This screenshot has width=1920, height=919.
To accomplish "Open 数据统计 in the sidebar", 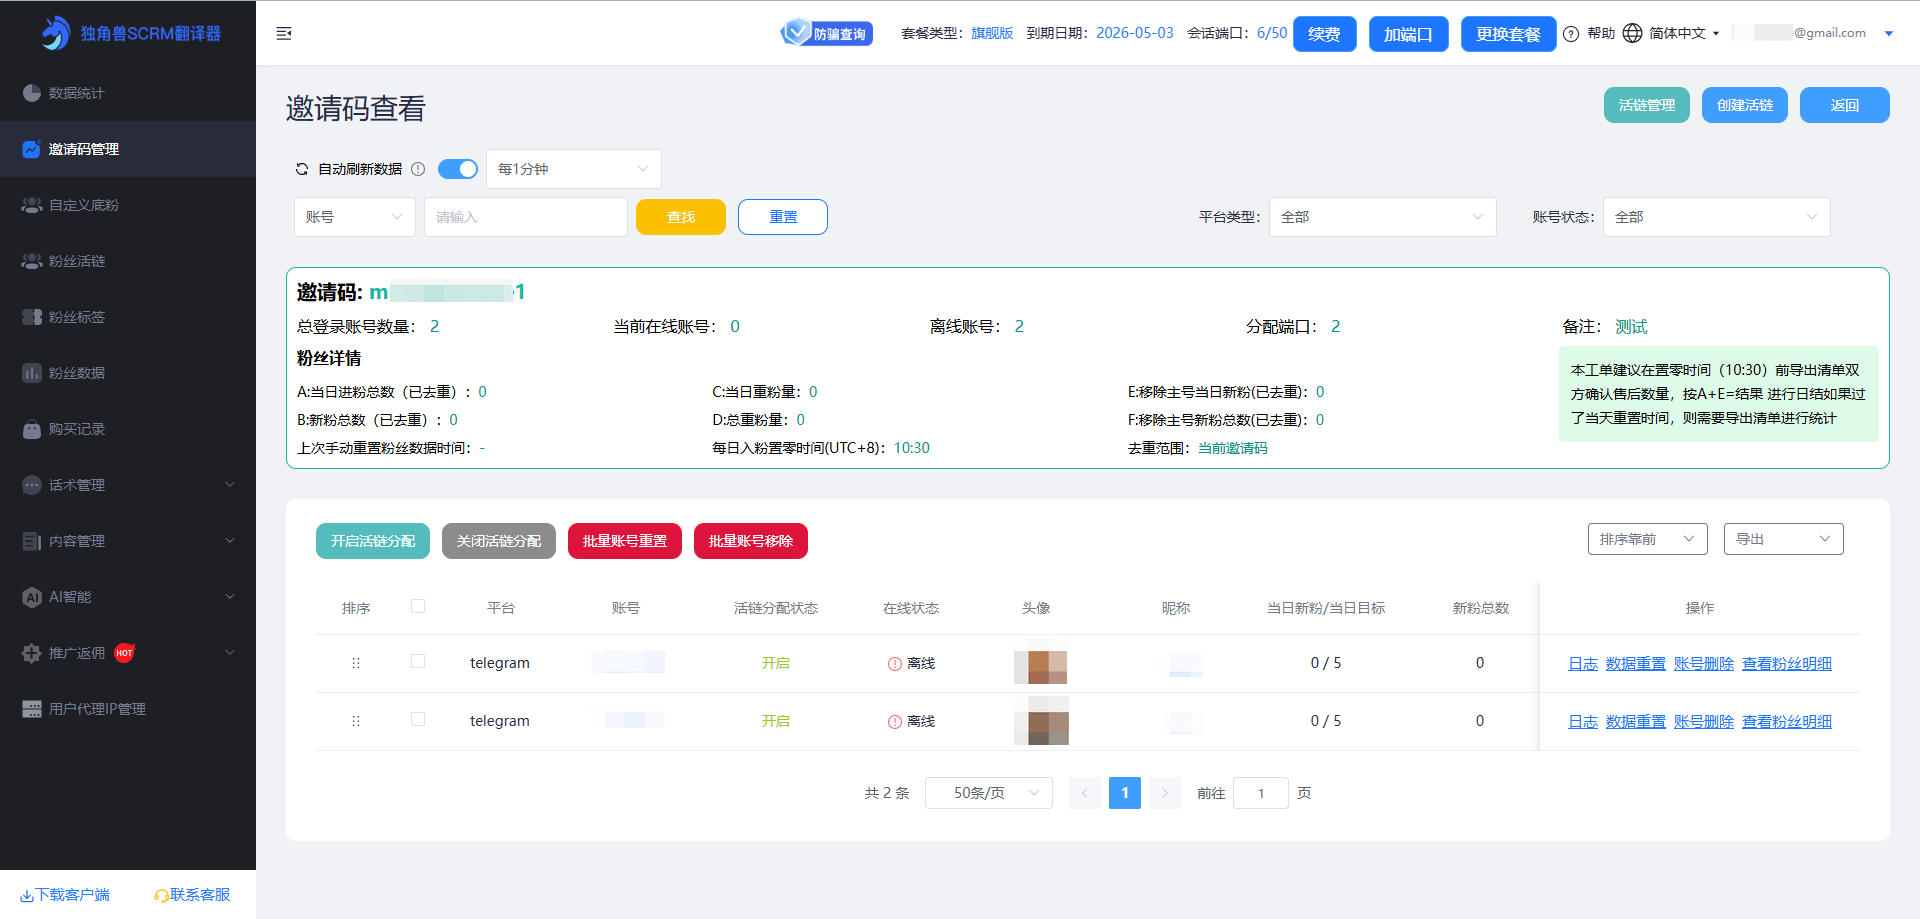I will [x=128, y=93].
